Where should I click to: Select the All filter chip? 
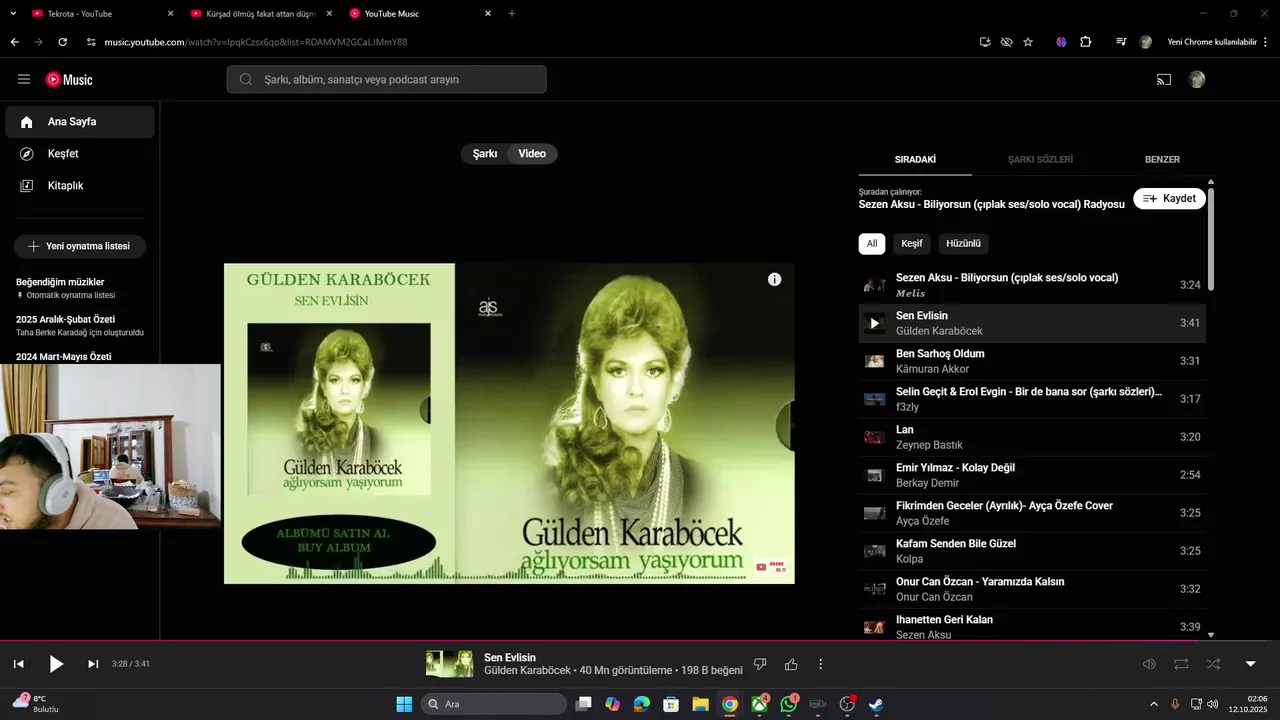(x=872, y=243)
